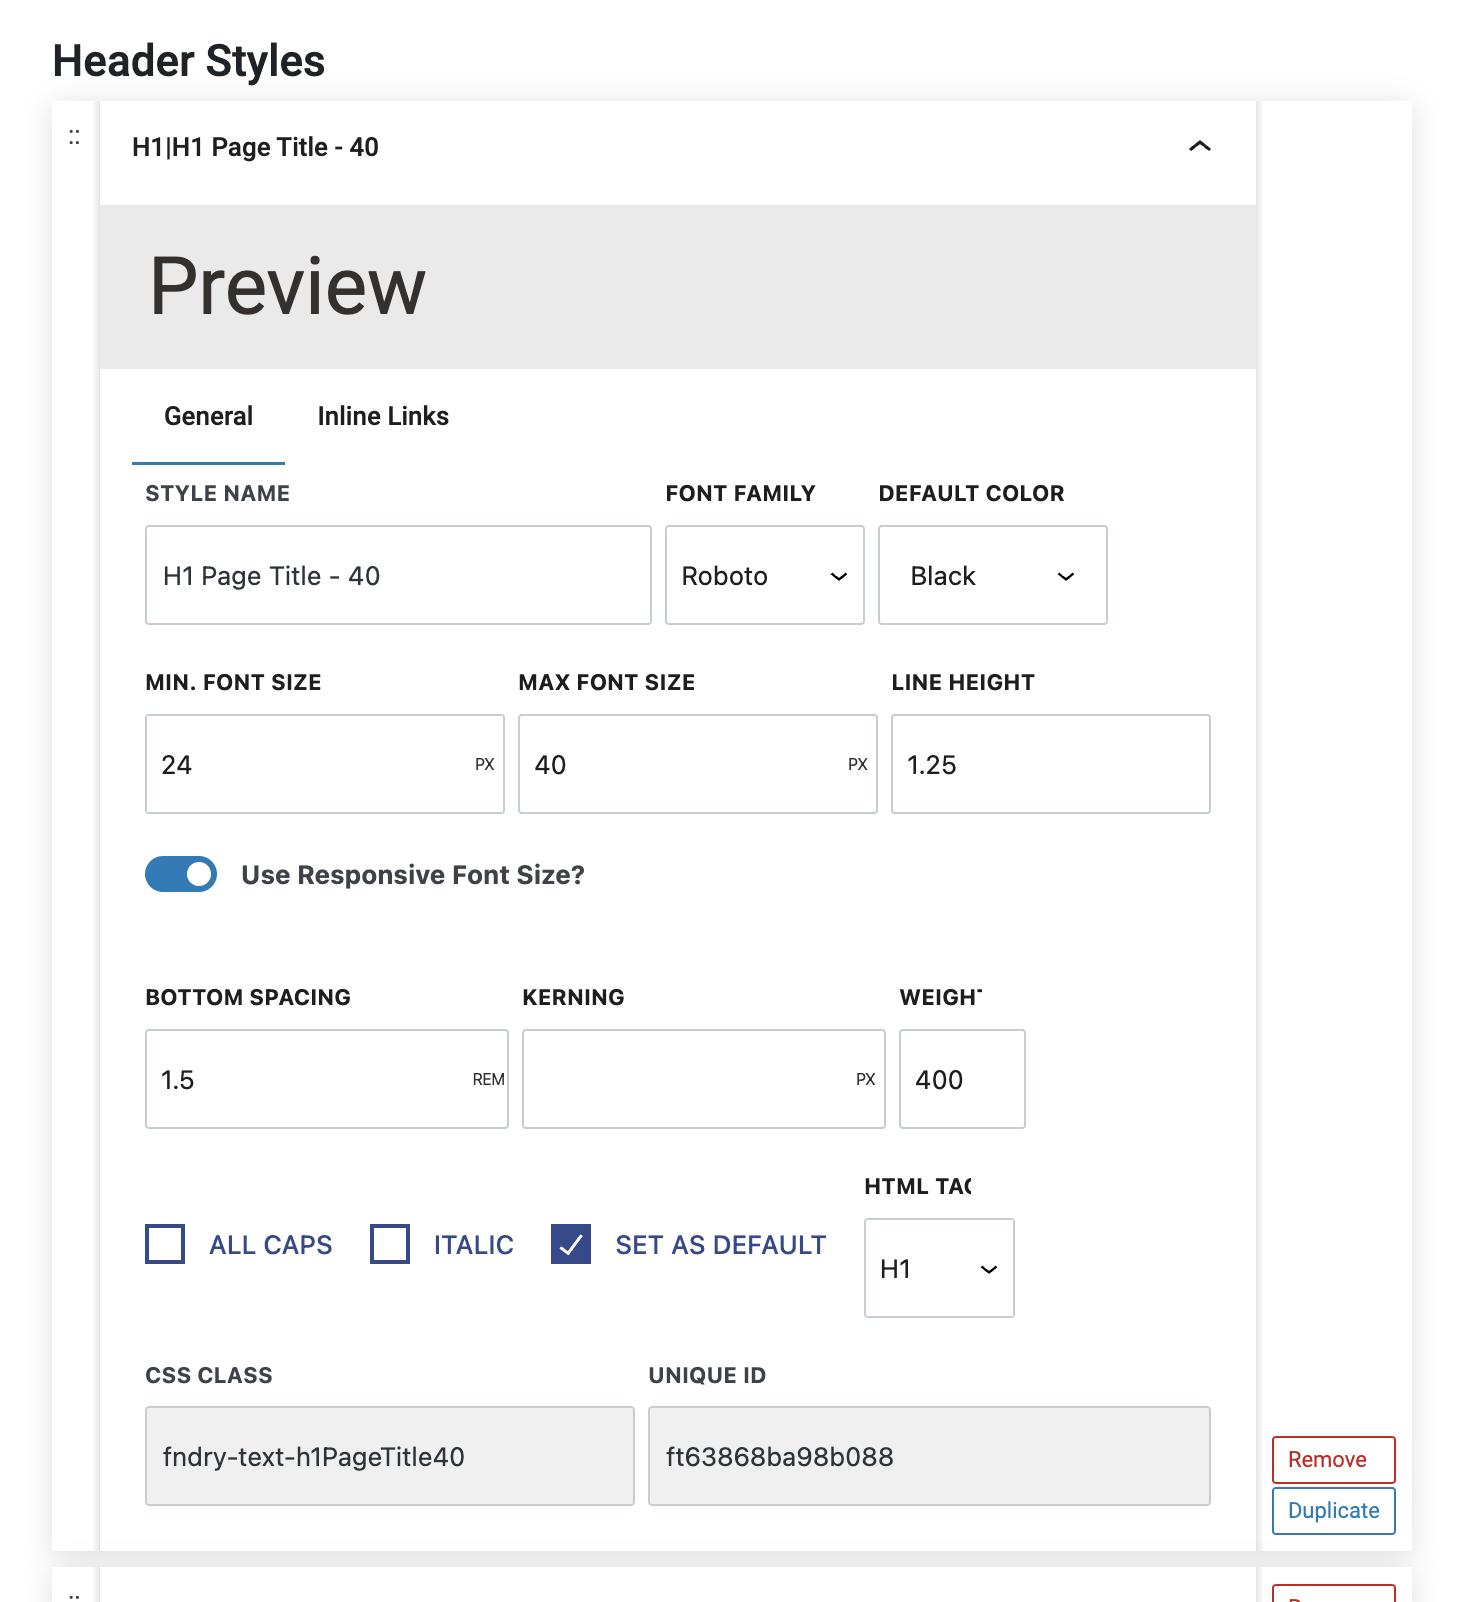Click the Weight field showing 400

(x=961, y=1080)
